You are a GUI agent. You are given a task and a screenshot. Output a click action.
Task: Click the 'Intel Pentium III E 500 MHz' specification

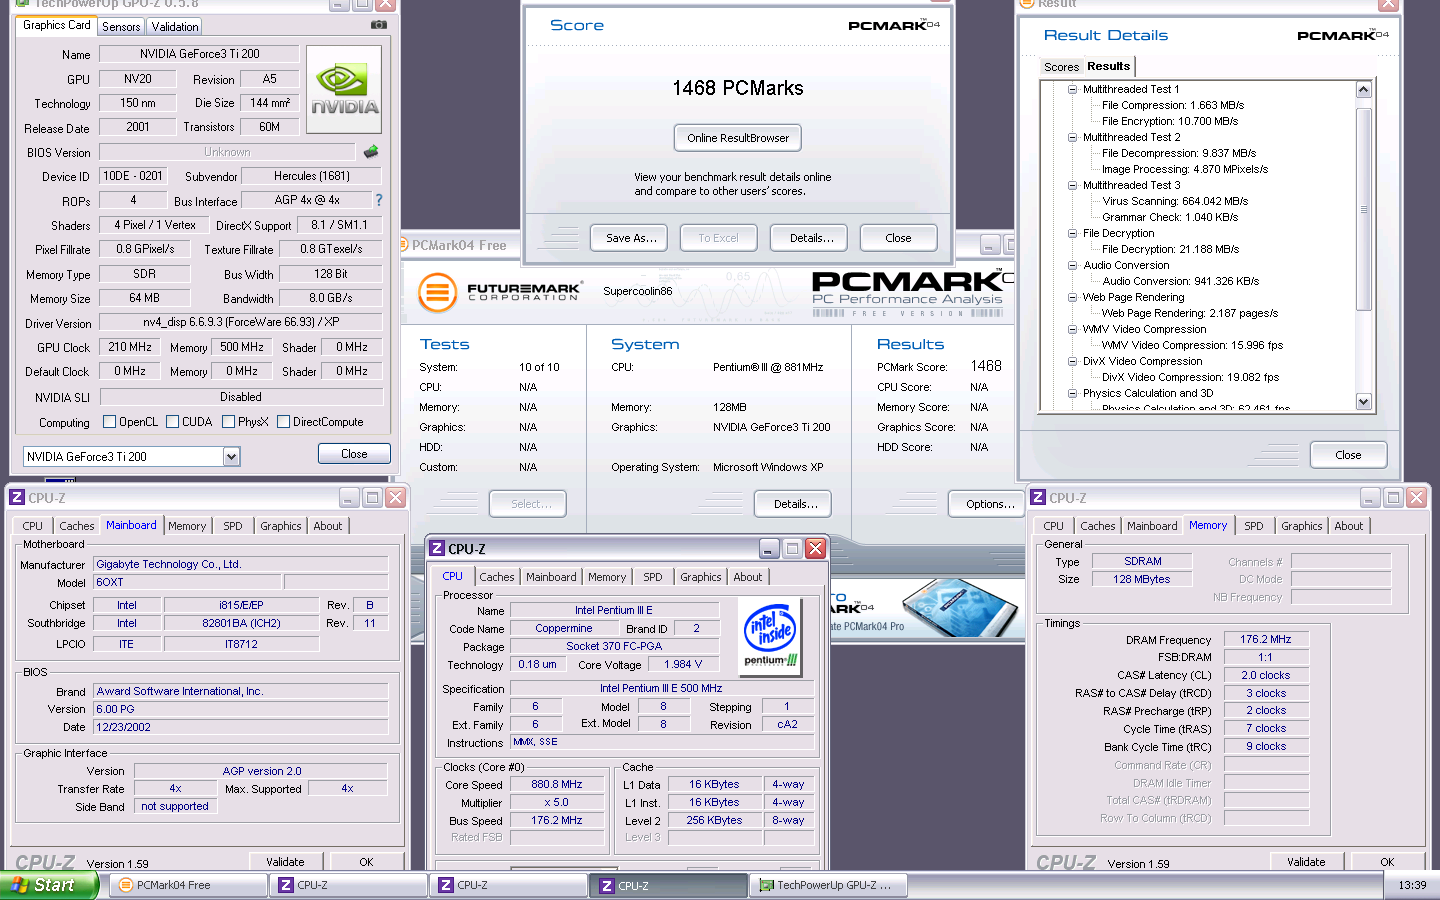pyautogui.click(x=661, y=688)
